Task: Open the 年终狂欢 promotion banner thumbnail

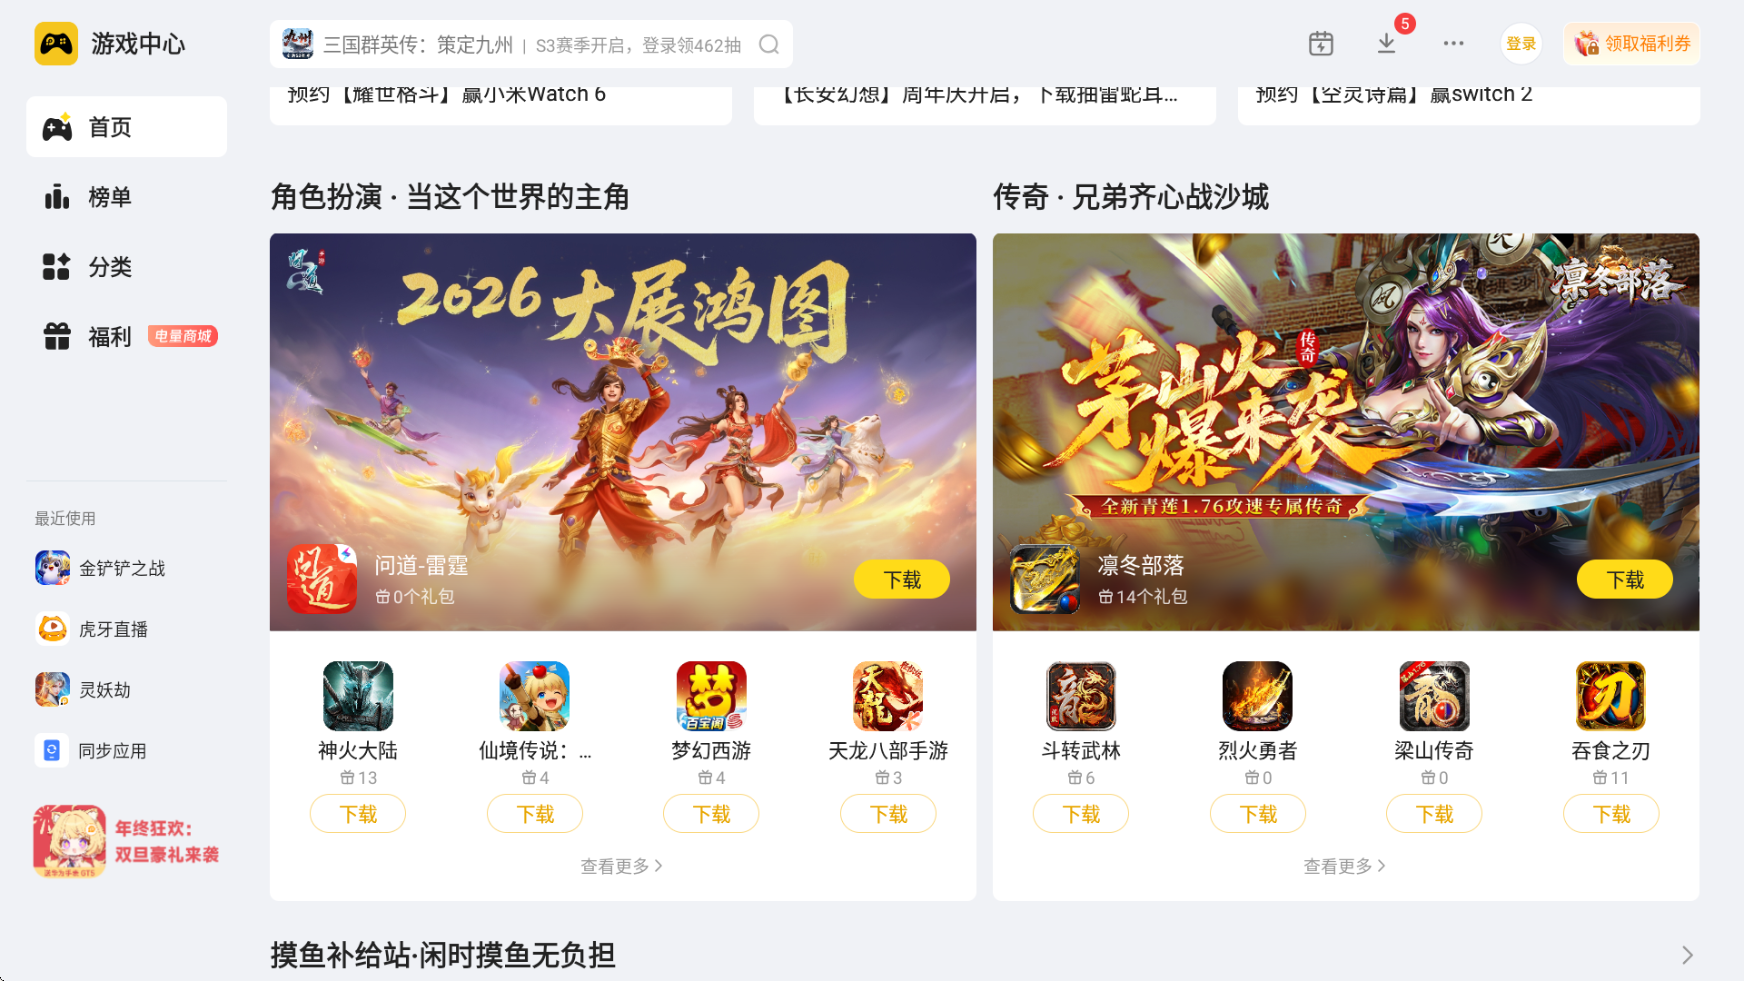Action: click(69, 842)
